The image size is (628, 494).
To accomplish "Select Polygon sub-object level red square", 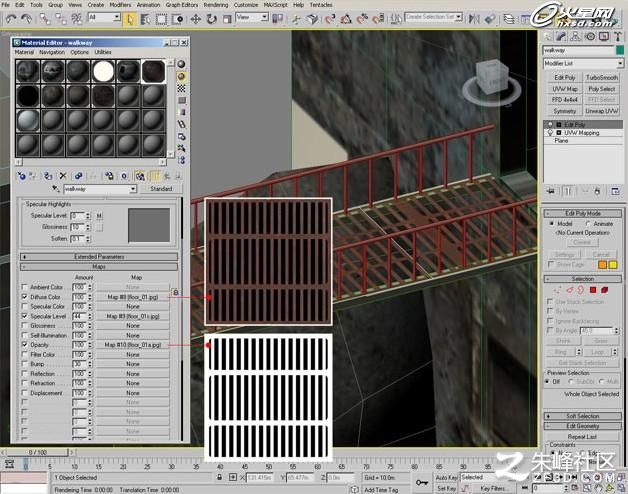I will pyautogui.click(x=593, y=290).
